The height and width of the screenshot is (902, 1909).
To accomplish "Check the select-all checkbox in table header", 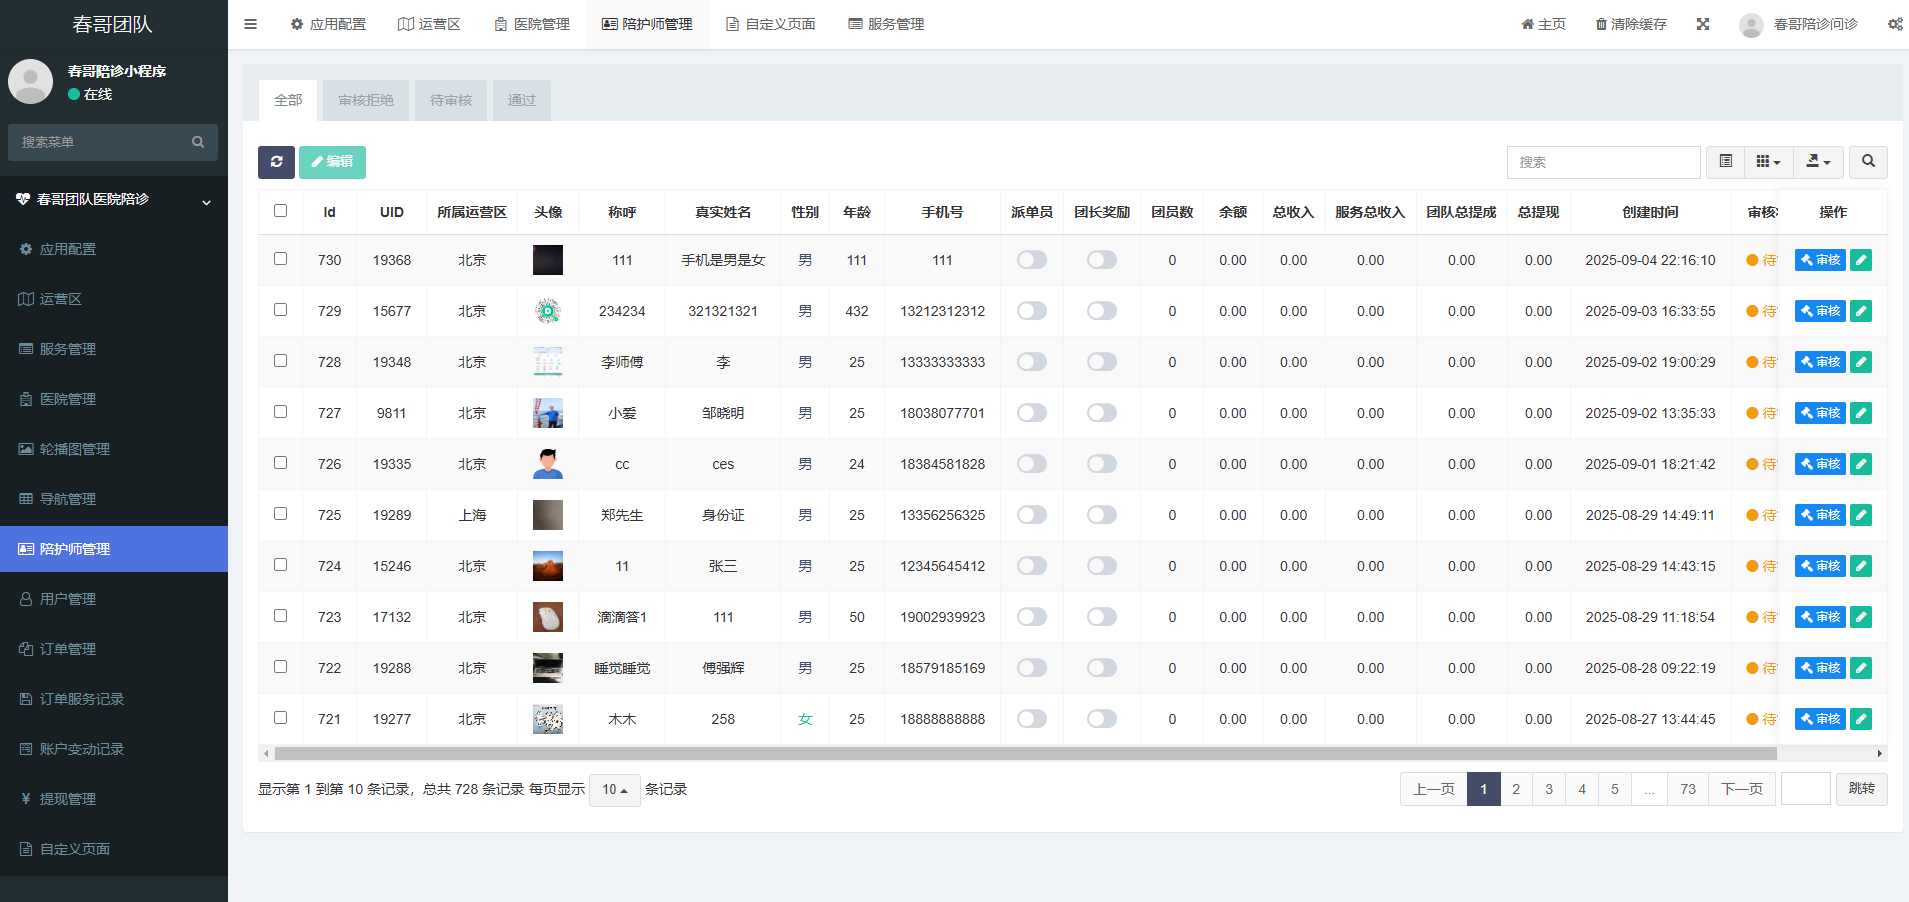I will [280, 211].
